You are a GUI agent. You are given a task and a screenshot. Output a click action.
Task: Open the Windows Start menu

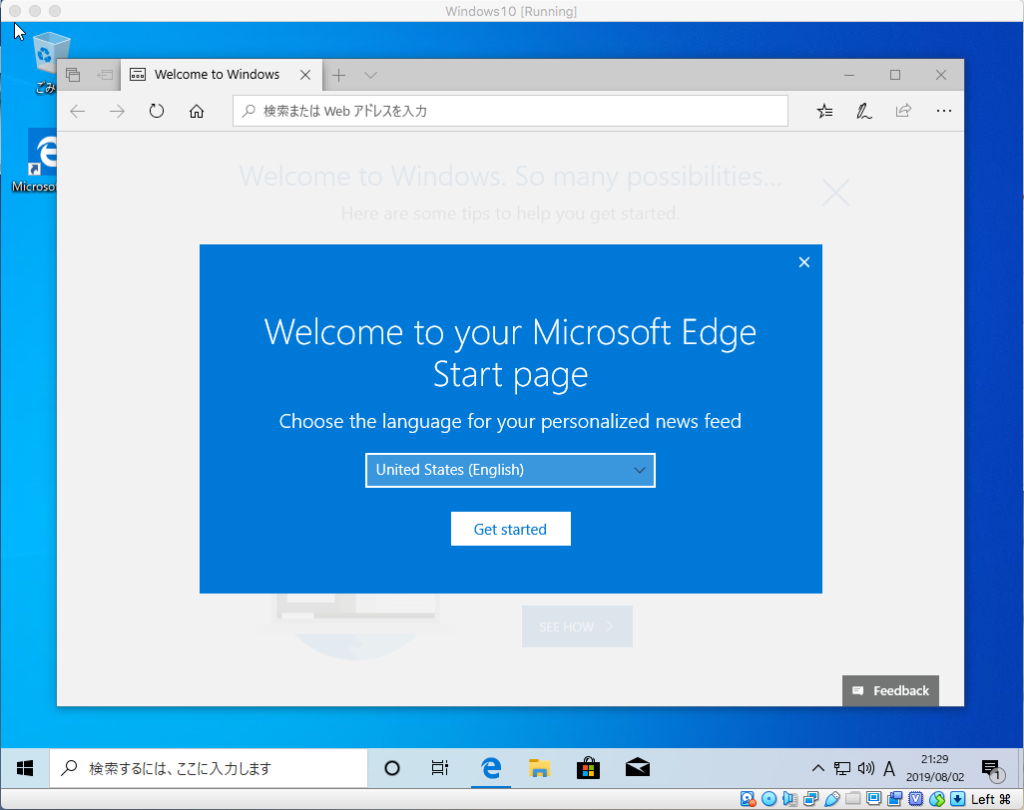coord(25,768)
